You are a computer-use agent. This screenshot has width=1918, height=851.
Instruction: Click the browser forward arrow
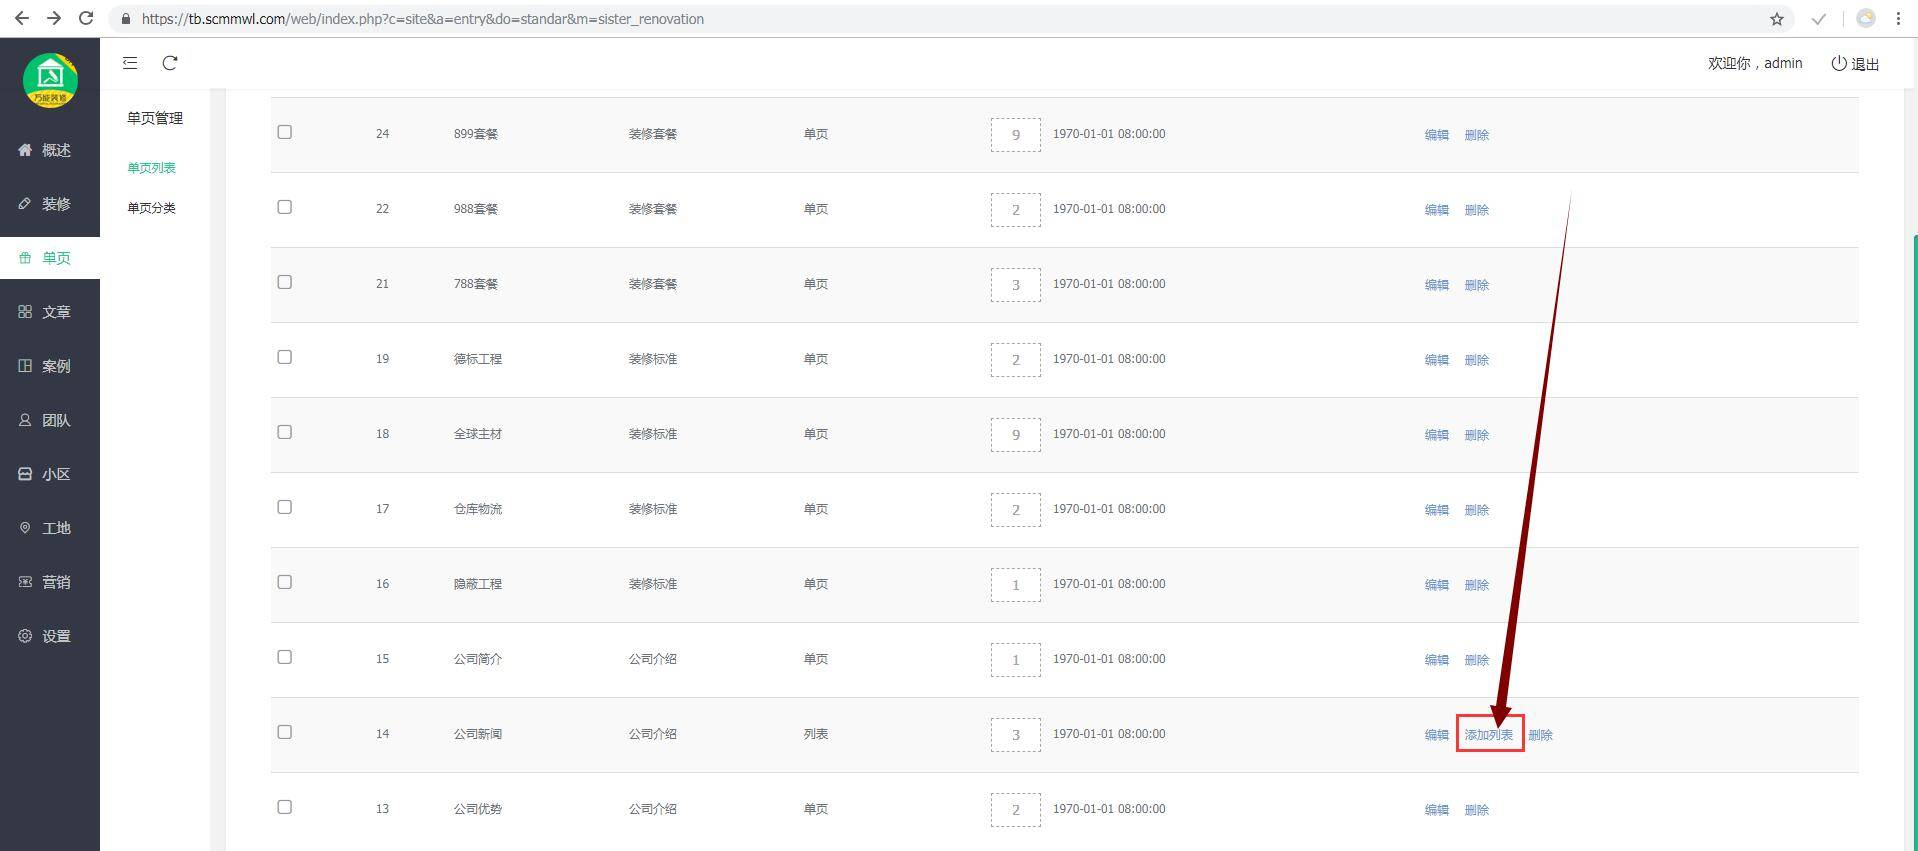(x=54, y=18)
